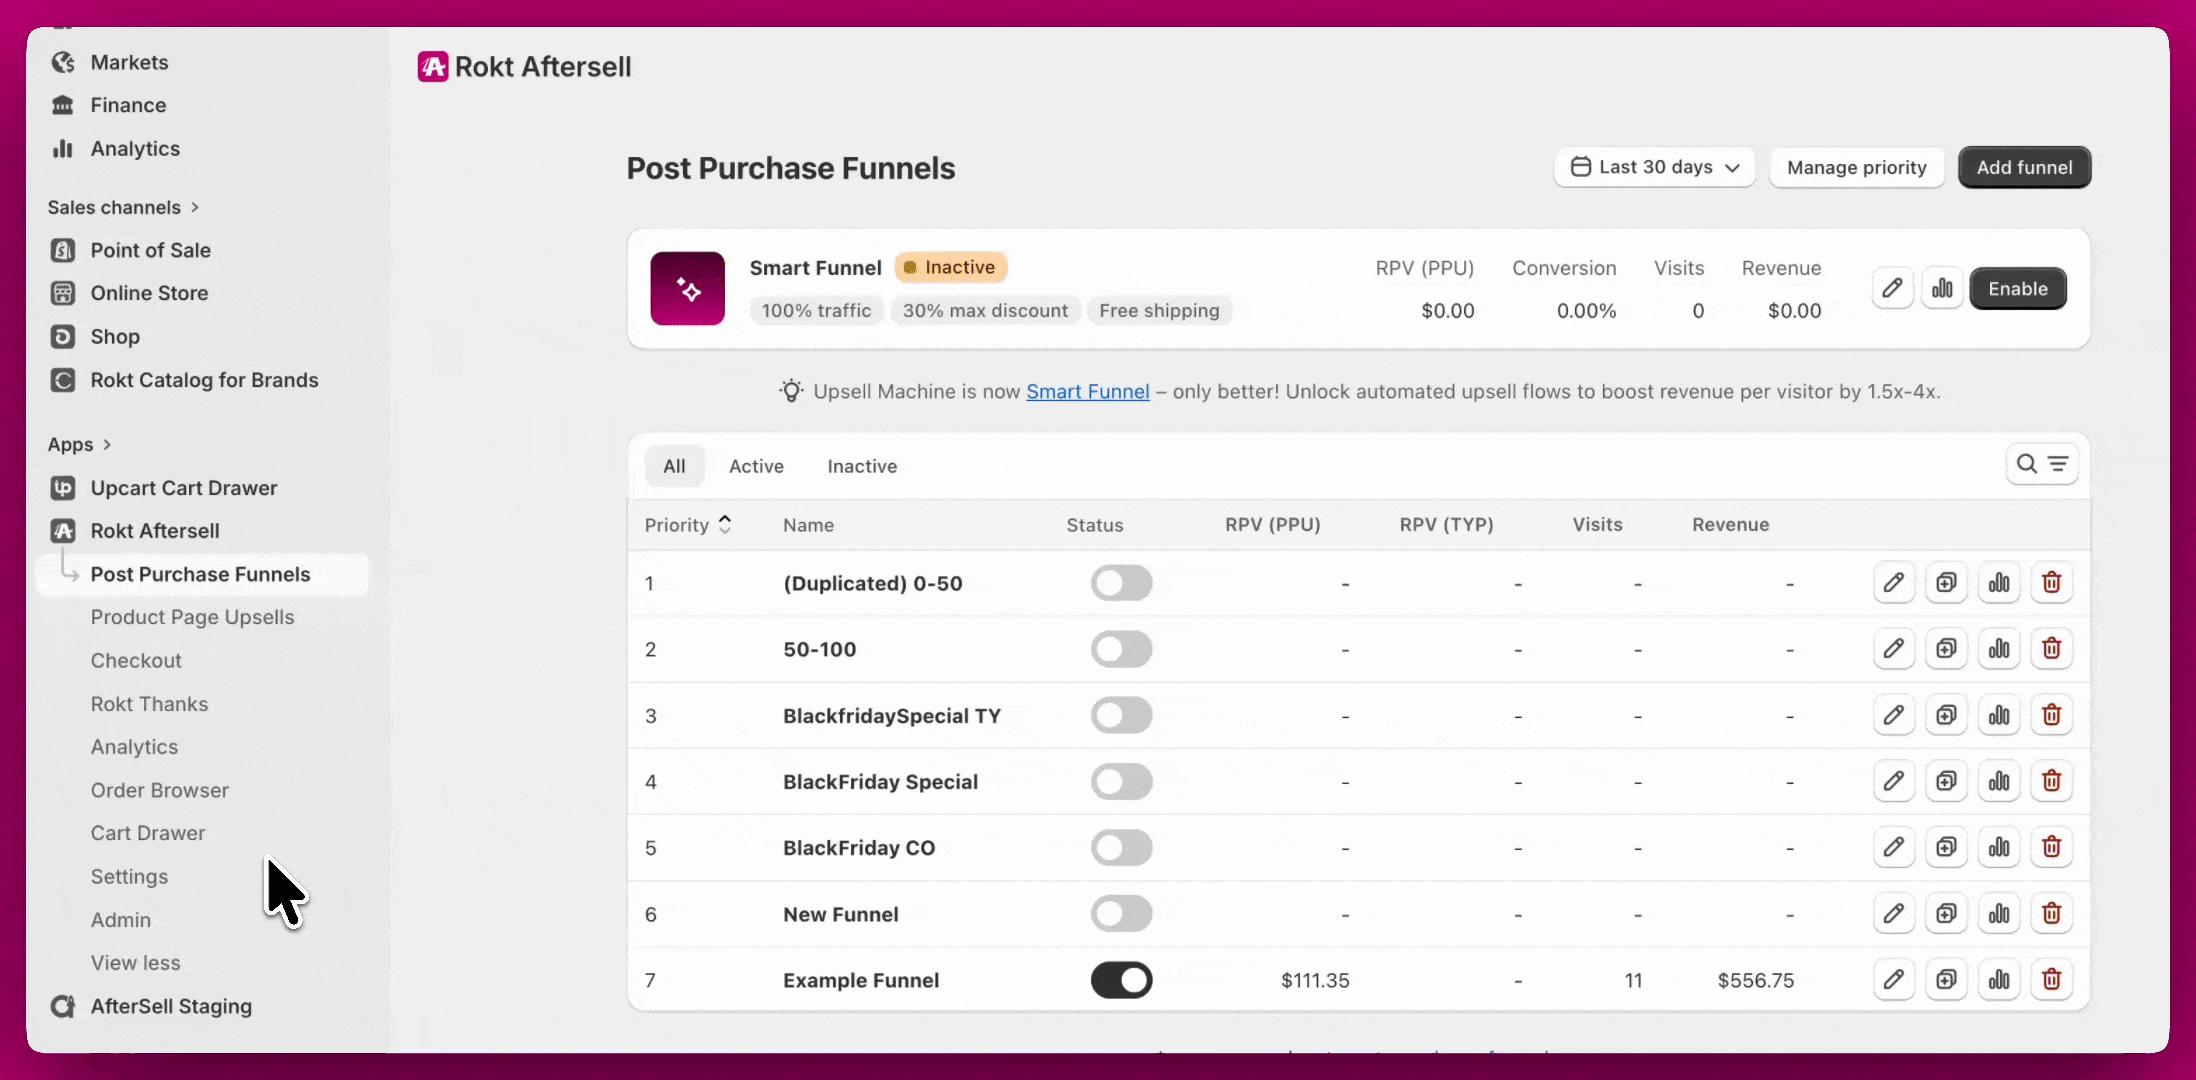
Task: Open search and filter for funnels
Action: (2042, 464)
